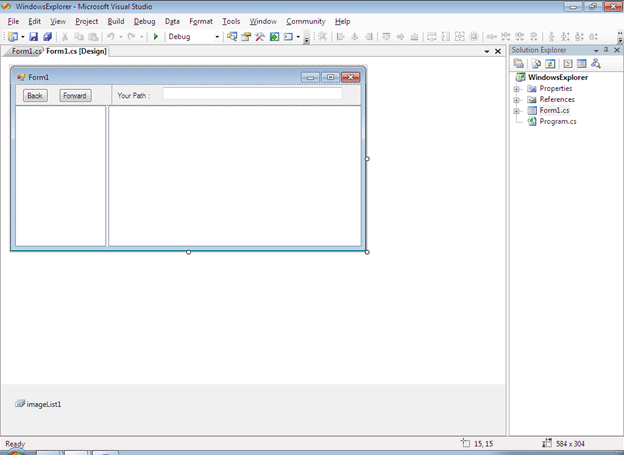Click the Paste toolbar icon
Screen dimensions: 624x455
(x=93, y=37)
